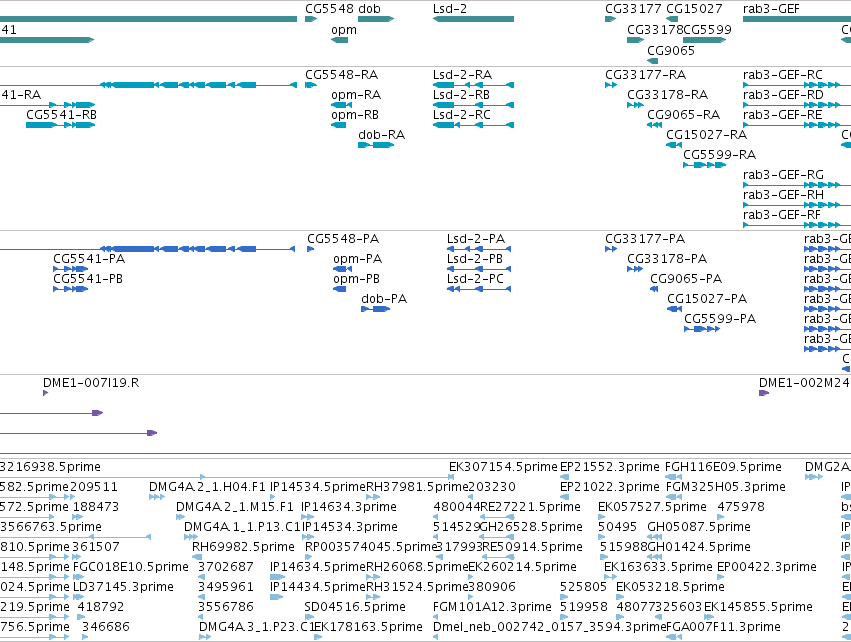Click transcript Lsd-2-RB
851x642 pixels.
[x=461, y=95]
